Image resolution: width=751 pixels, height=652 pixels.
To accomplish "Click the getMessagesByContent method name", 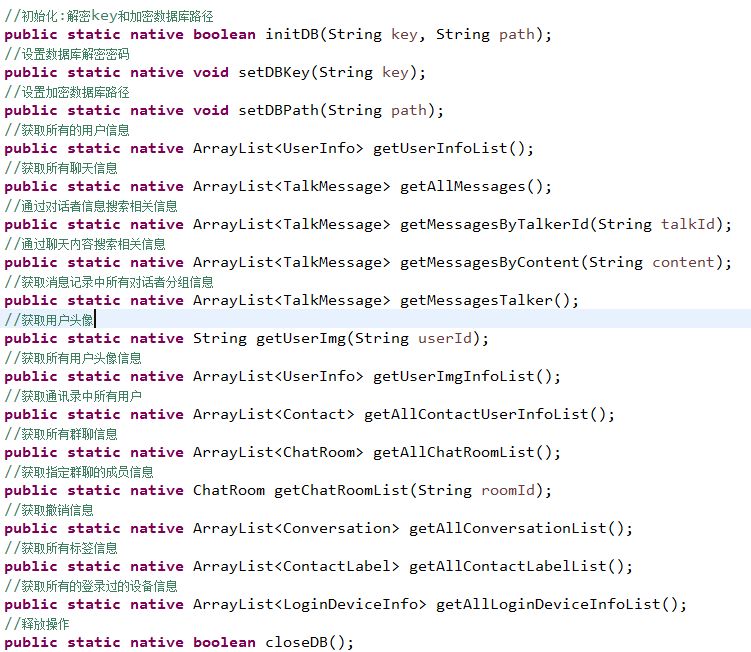I will tap(490, 263).
